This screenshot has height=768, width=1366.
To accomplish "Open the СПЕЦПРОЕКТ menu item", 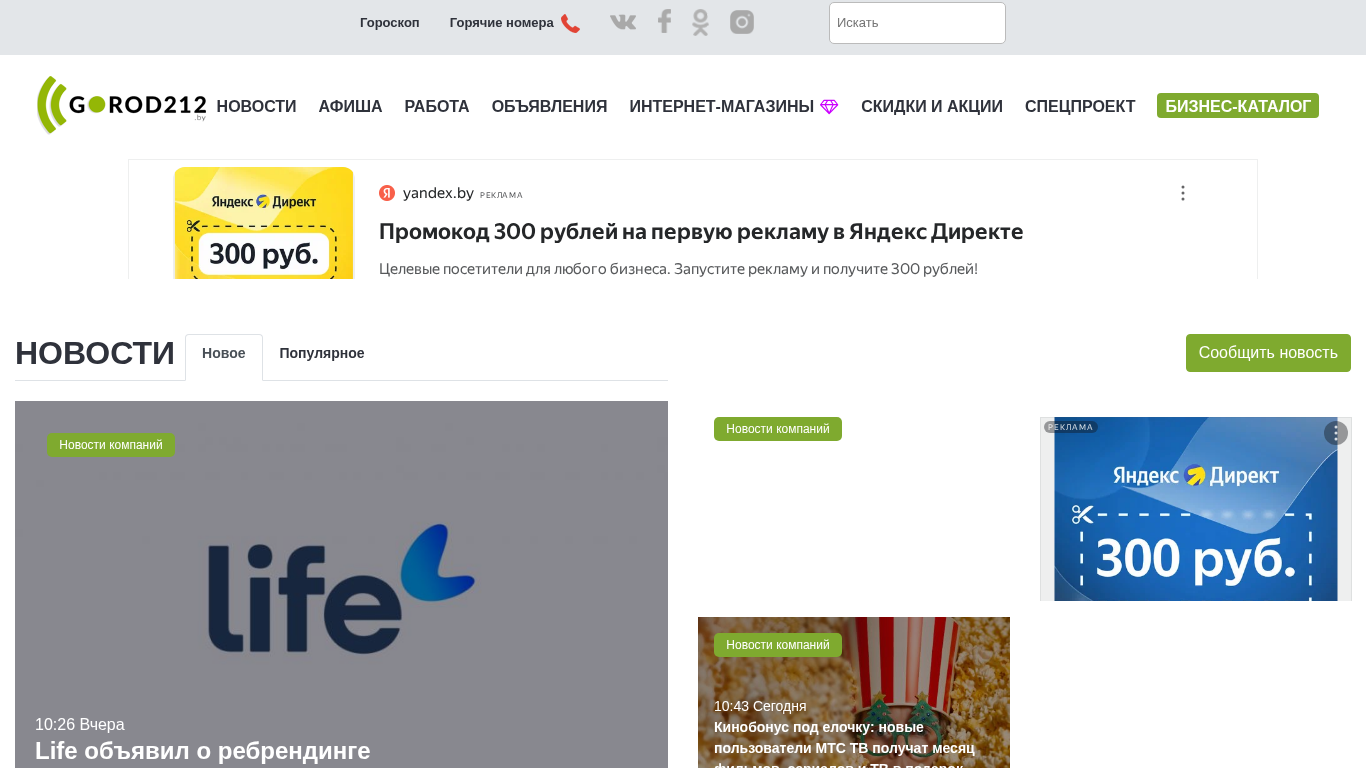I will [1080, 107].
